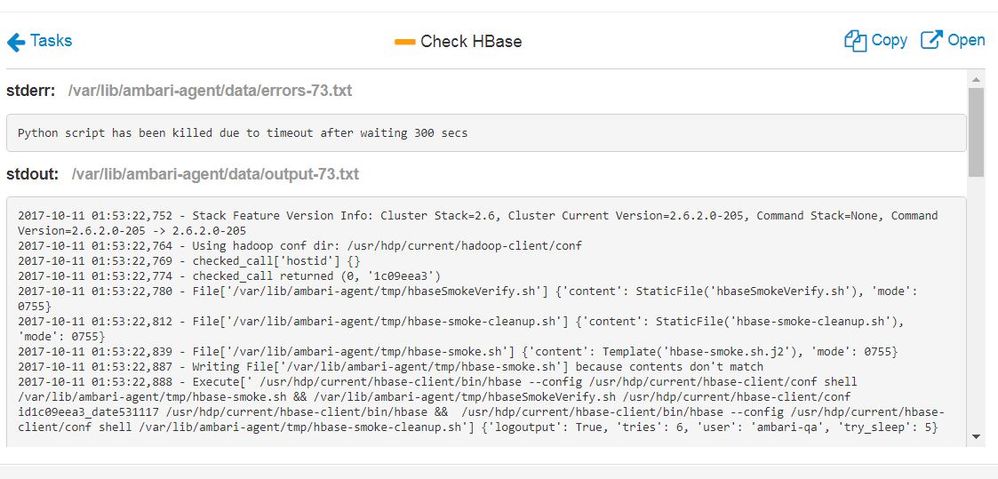This screenshot has width=998, height=479.
Task: Click the Copy clipboard icon
Action: (855, 41)
